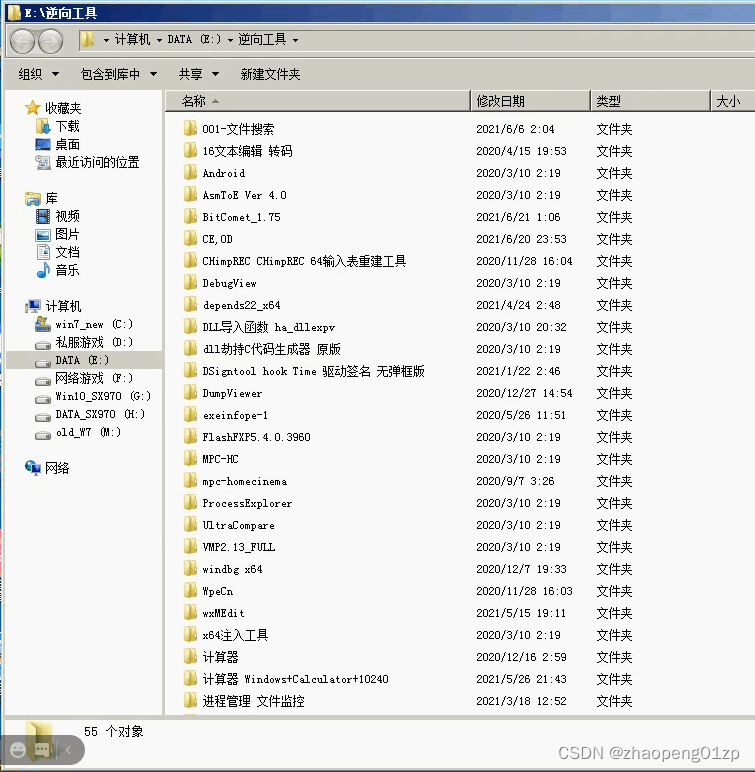Select folder FlashFXP5.4.0.3960
This screenshot has width=755, height=772.
[x=256, y=437]
